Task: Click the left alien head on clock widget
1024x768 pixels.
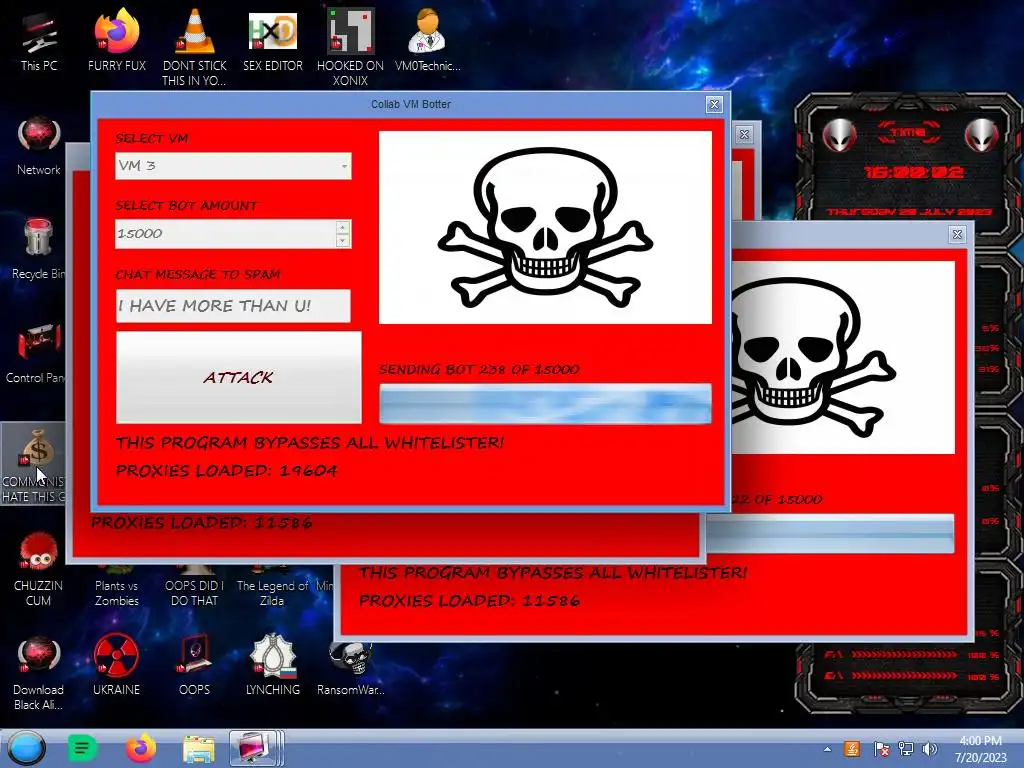Action: [839, 136]
